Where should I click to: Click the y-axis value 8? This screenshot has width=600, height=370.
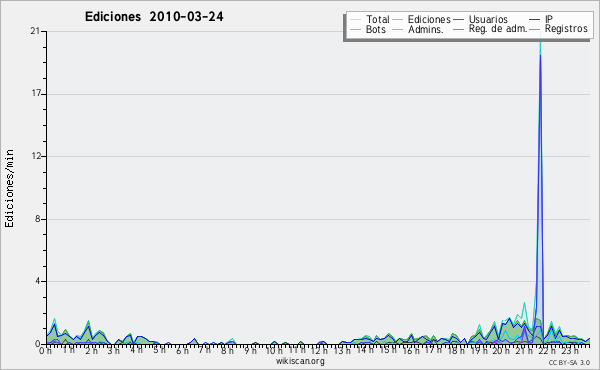[38, 219]
